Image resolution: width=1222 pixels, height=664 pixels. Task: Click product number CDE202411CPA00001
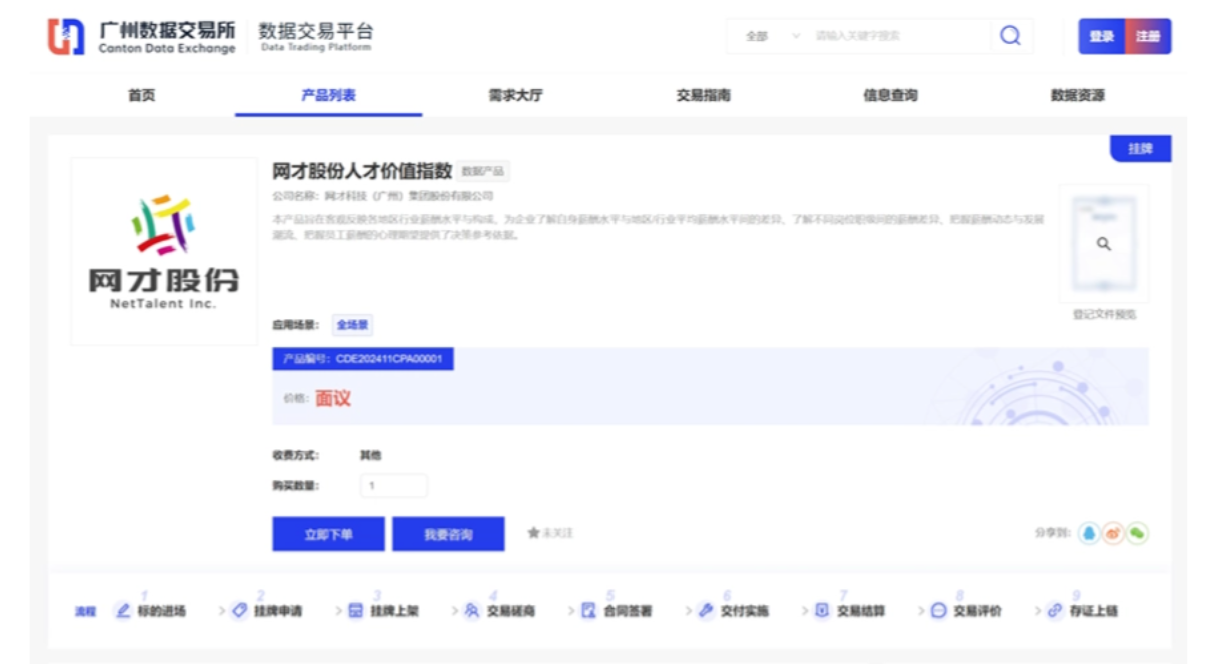363,359
